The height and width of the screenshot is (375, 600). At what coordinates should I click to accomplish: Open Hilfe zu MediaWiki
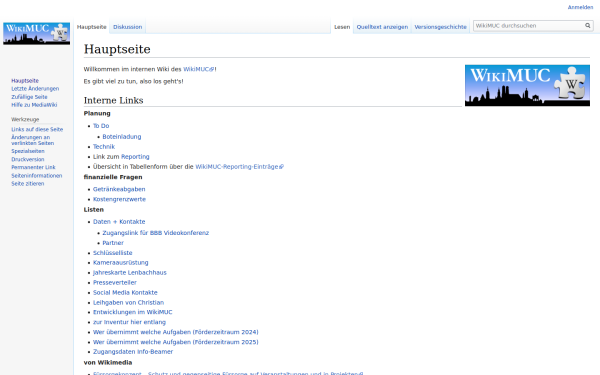pyautogui.click(x=34, y=105)
